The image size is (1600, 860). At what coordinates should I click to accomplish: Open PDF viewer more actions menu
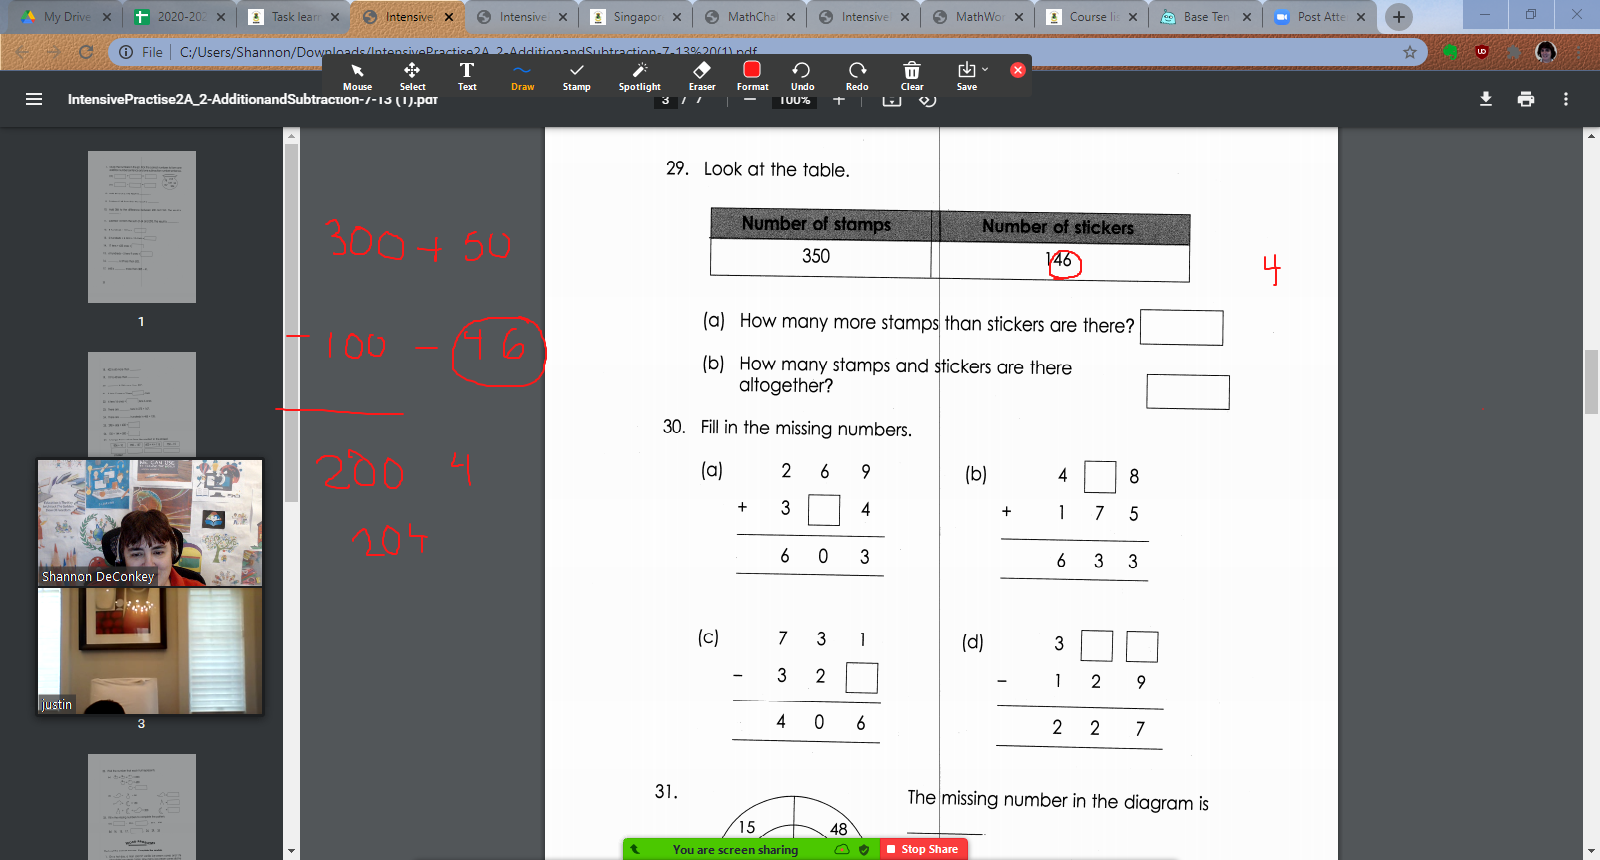tap(1566, 99)
